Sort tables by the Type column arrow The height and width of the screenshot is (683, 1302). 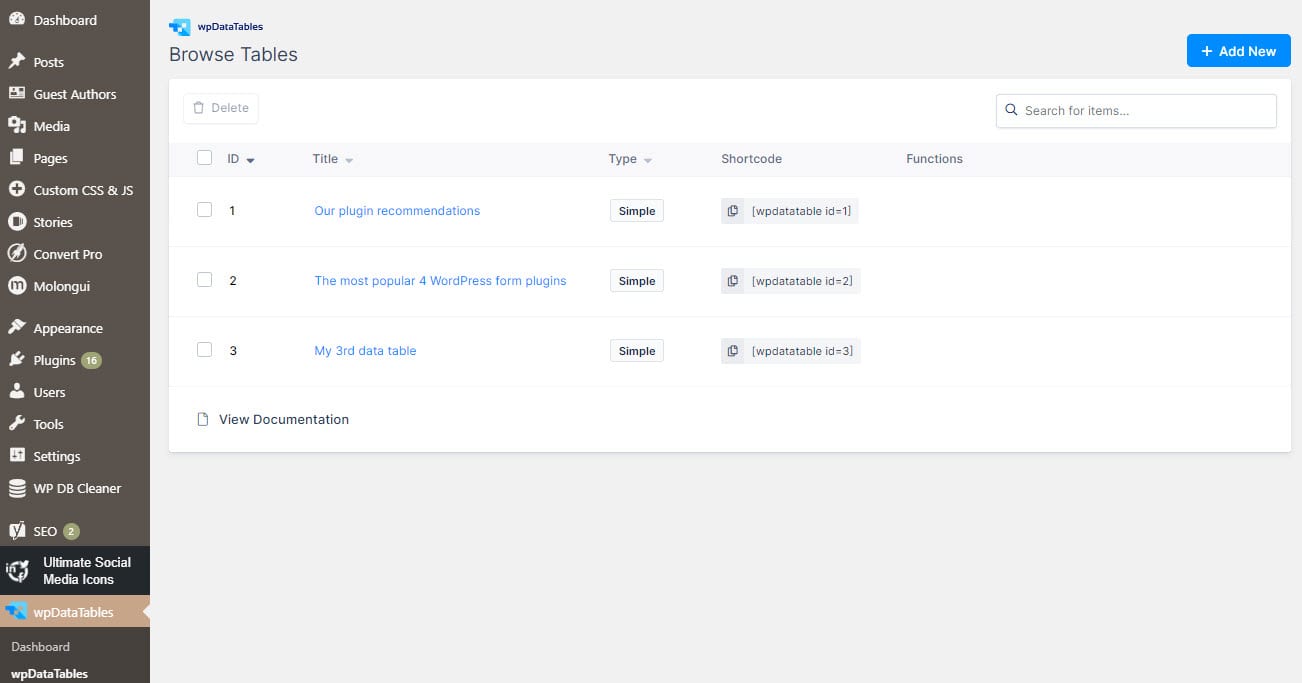pyautogui.click(x=648, y=160)
